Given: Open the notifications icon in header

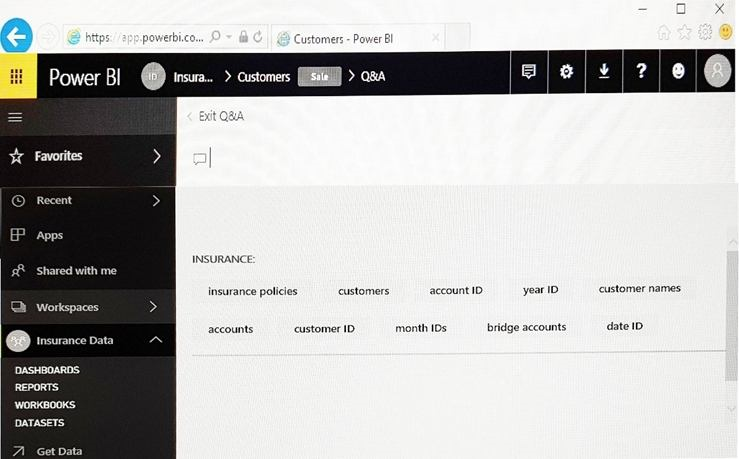Looking at the screenshot, I should pos(529,73).
